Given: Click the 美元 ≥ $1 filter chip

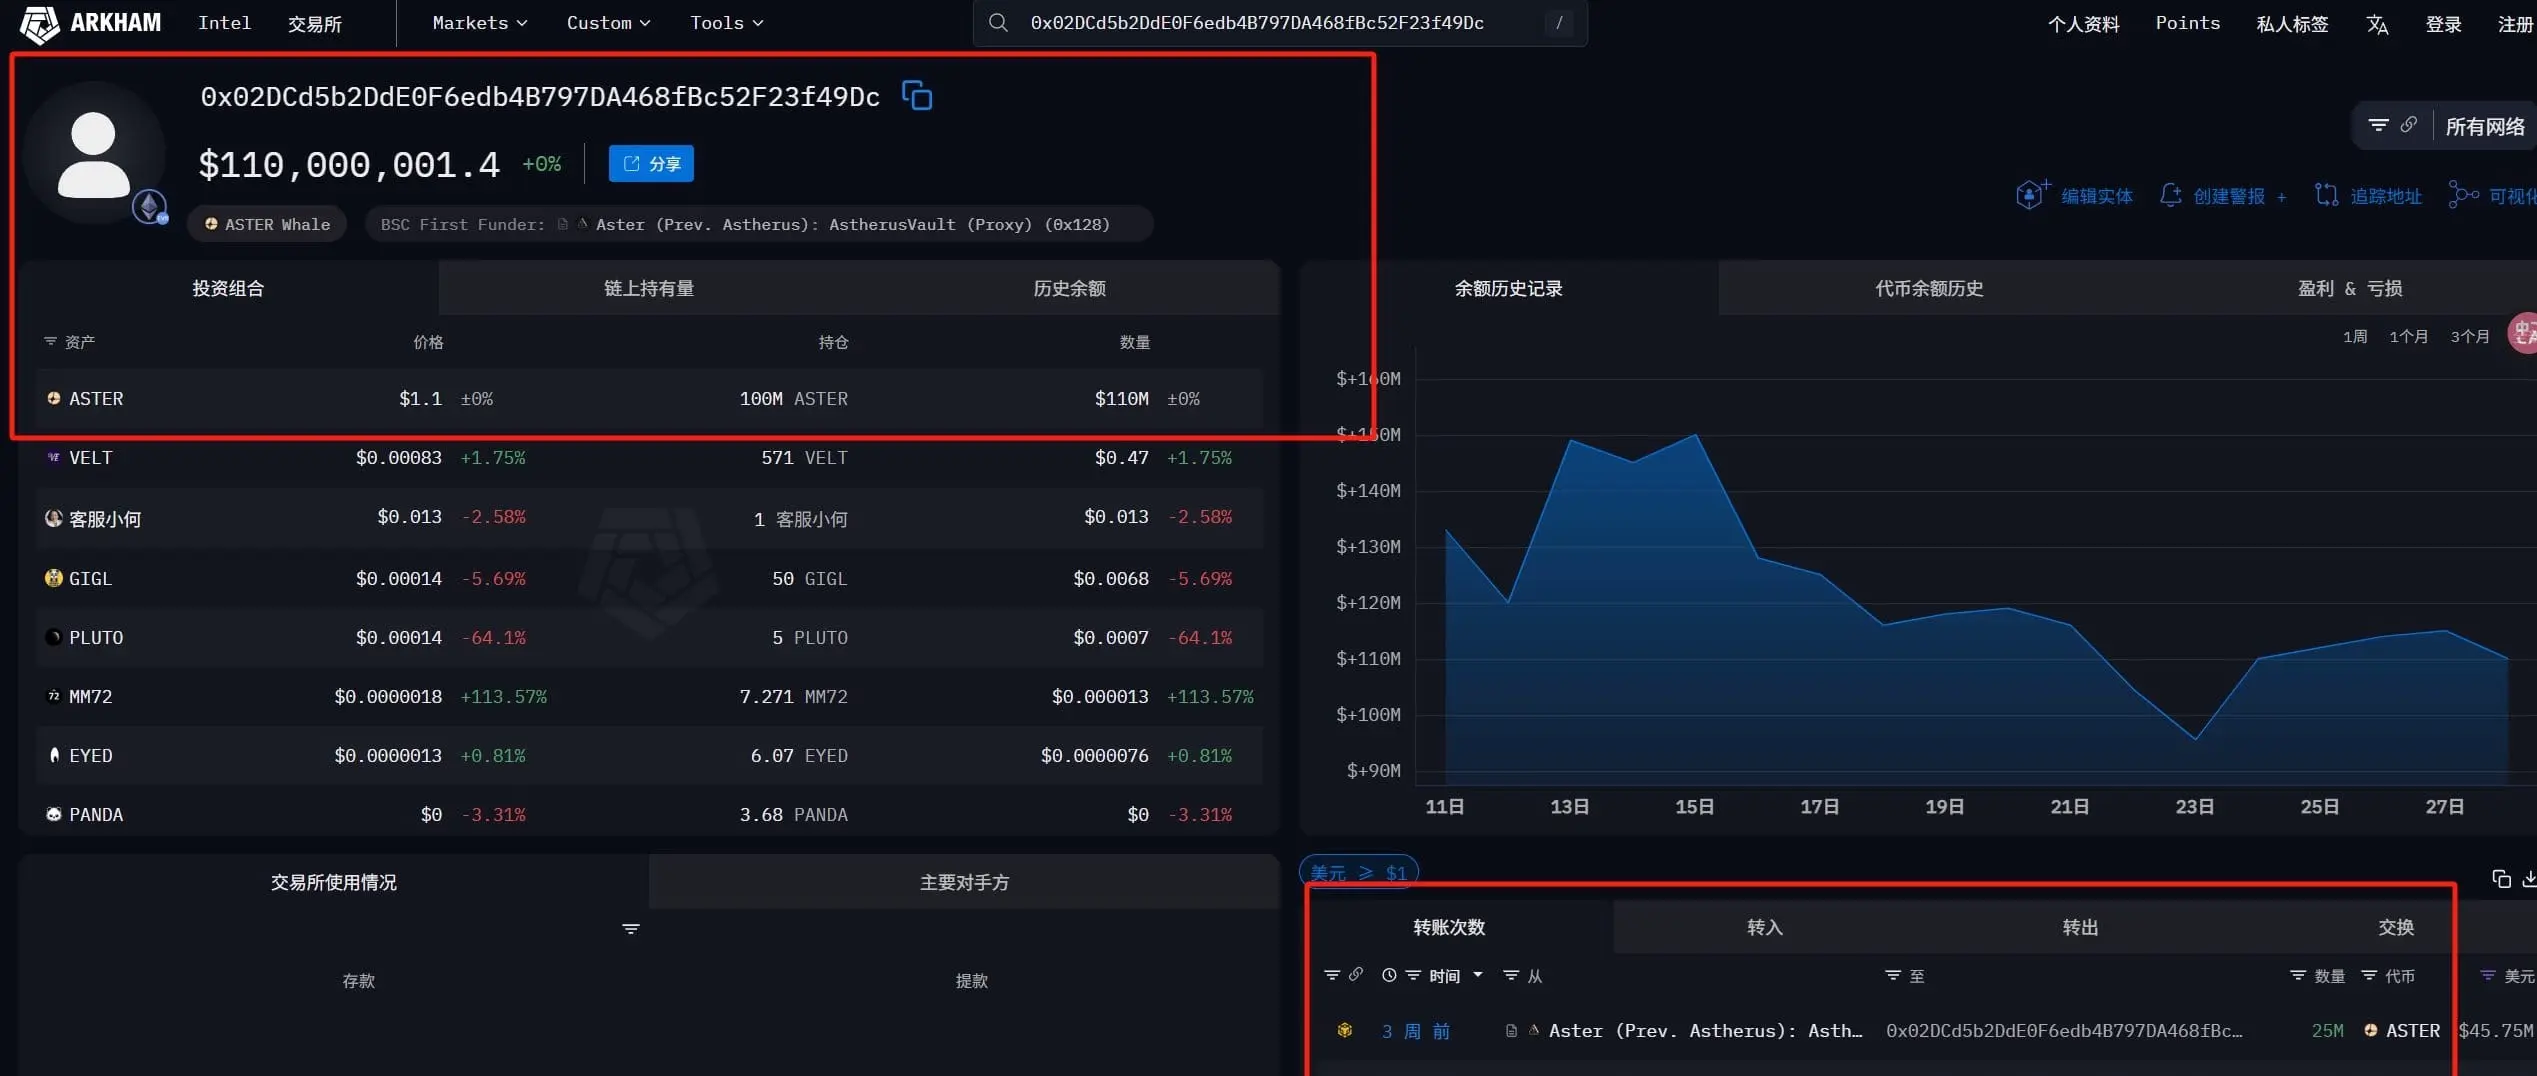Looking at the screenshot, I should tap(1358, 873).
